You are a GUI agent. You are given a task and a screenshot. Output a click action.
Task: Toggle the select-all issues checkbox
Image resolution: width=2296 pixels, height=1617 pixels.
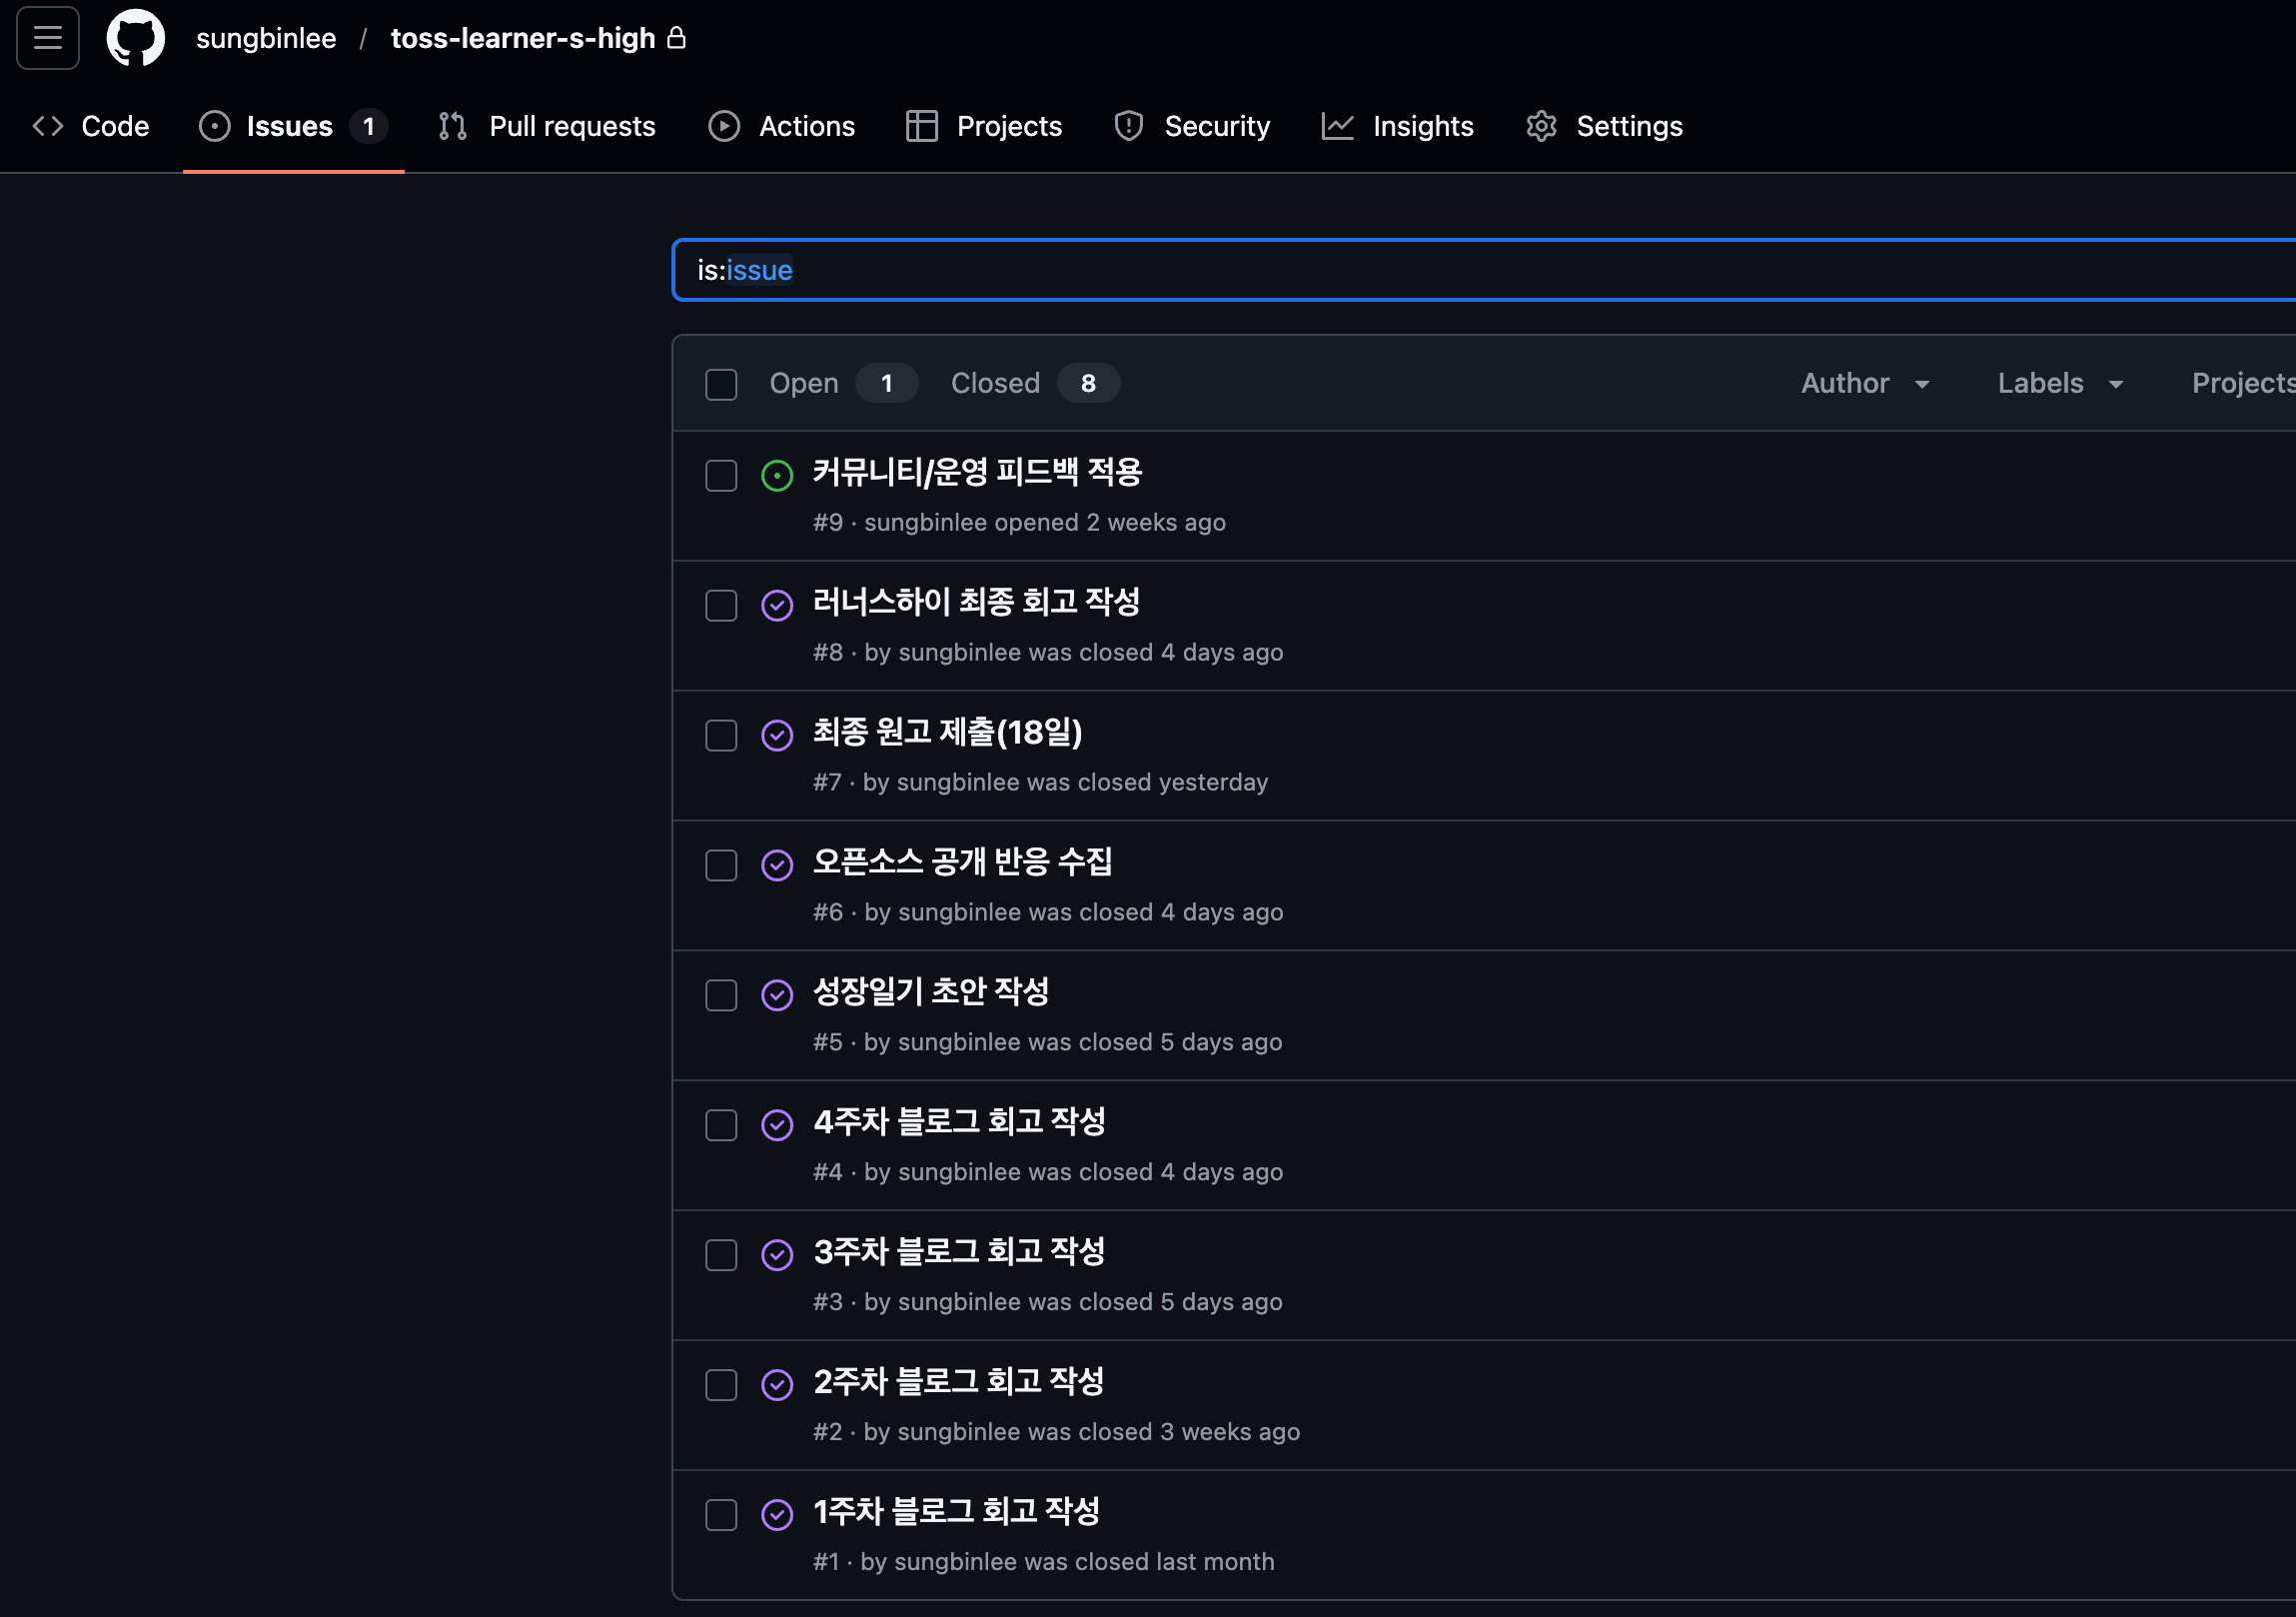click(x=721, y=384)
